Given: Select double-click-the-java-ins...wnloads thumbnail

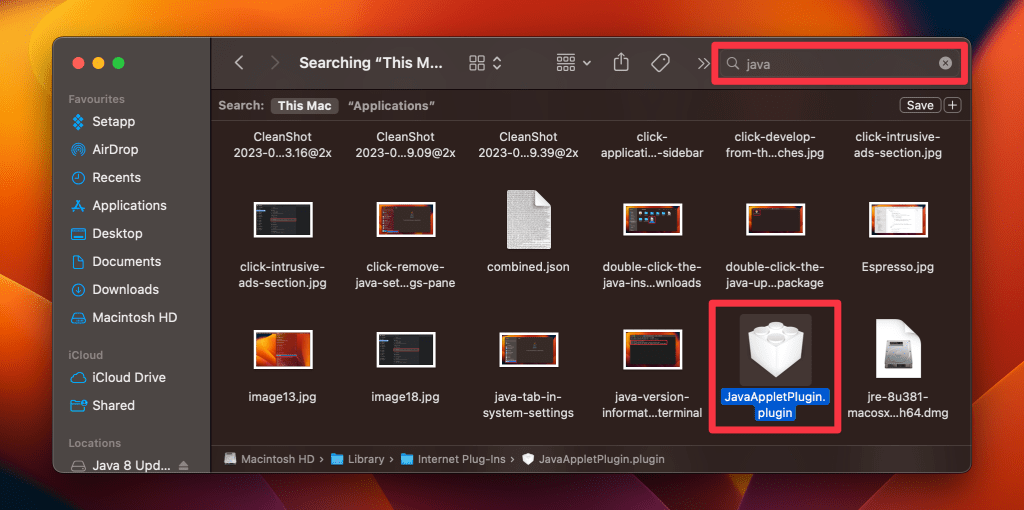Looking at the screenshot, I should click(652, 220).
